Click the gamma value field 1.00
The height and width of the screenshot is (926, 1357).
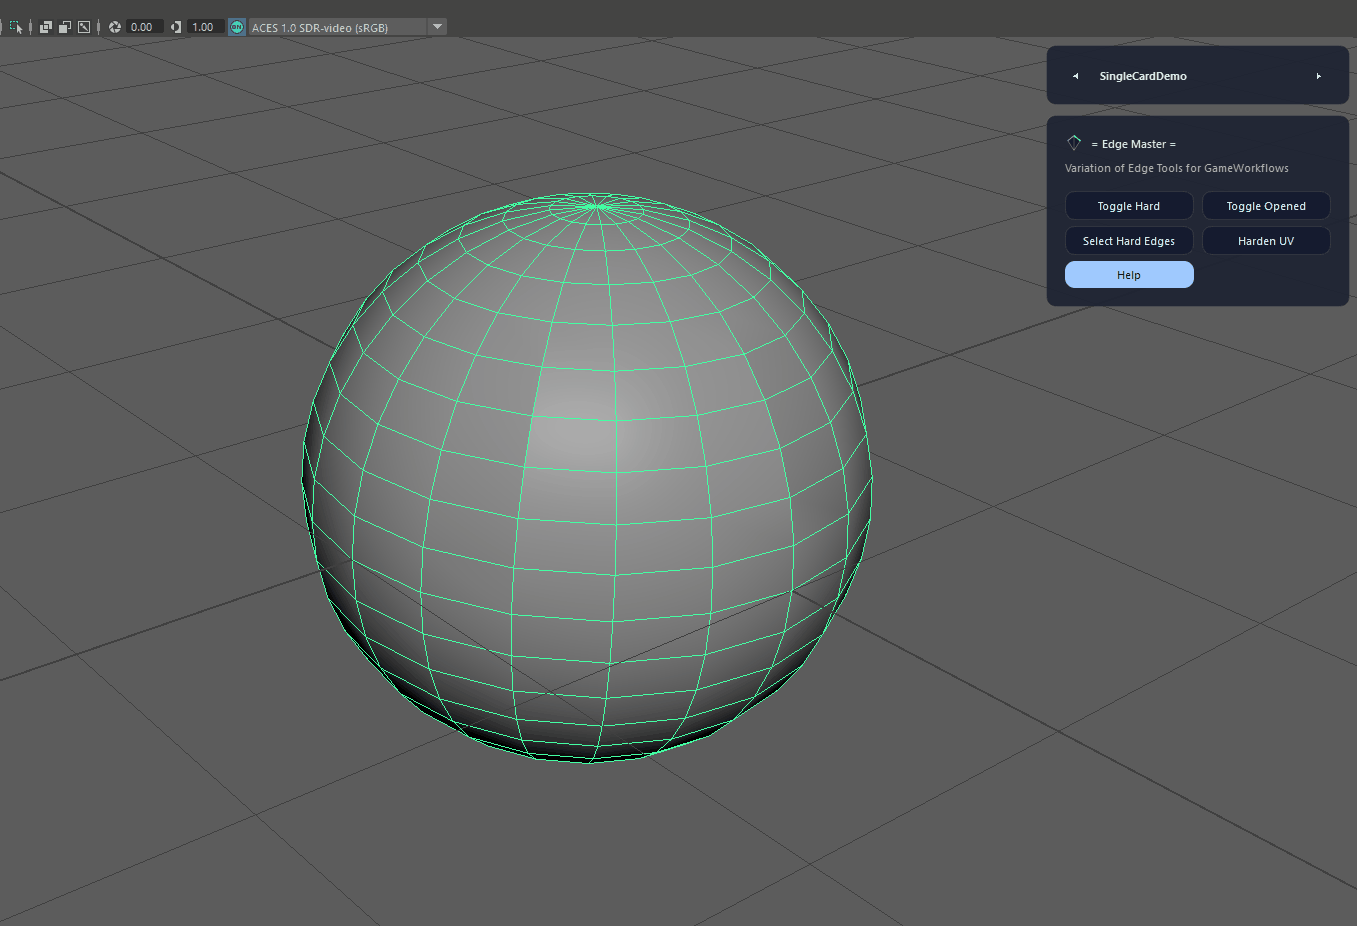click(204, 27)
